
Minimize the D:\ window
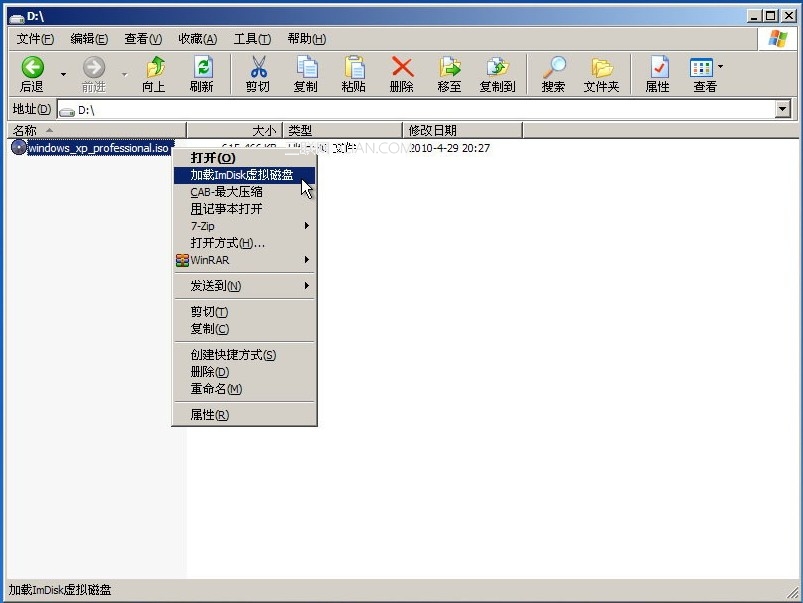[x=753, y=16]
